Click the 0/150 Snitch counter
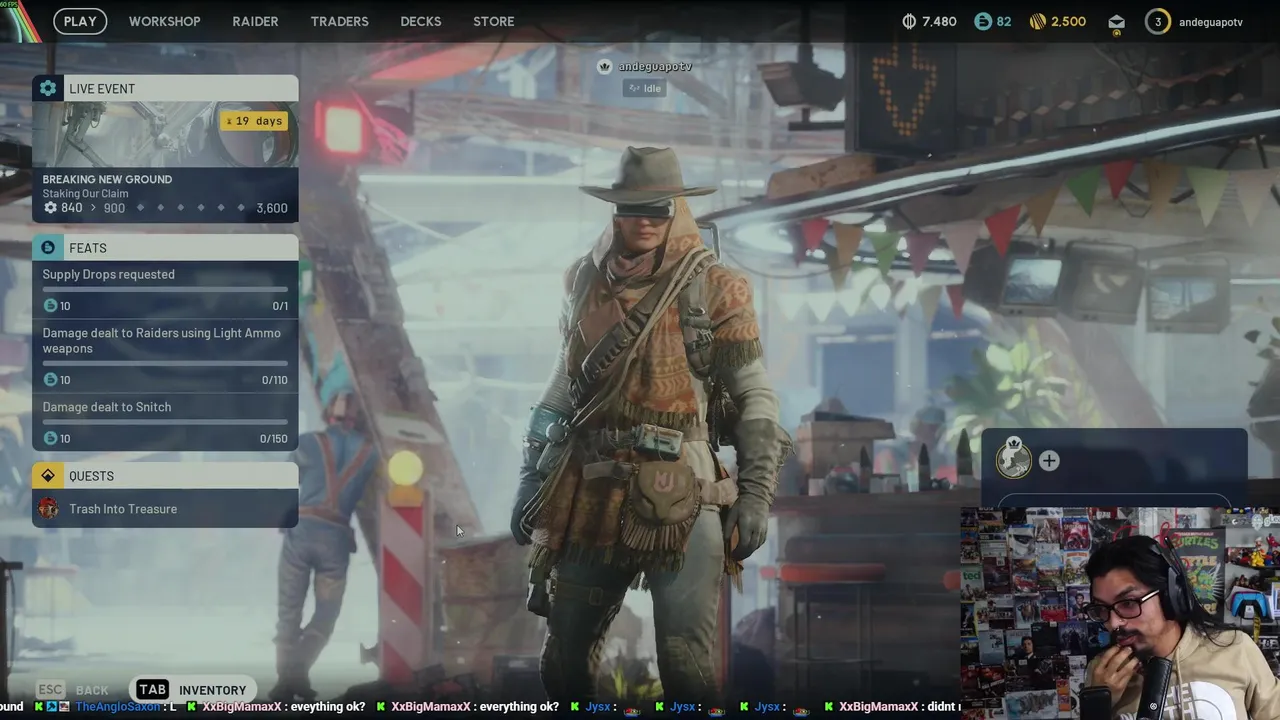 (x=273, y=439)
